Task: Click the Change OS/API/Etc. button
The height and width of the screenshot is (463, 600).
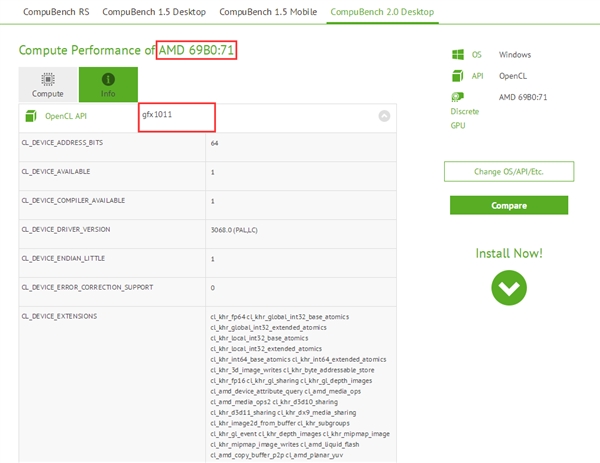Action: [508, 172]
